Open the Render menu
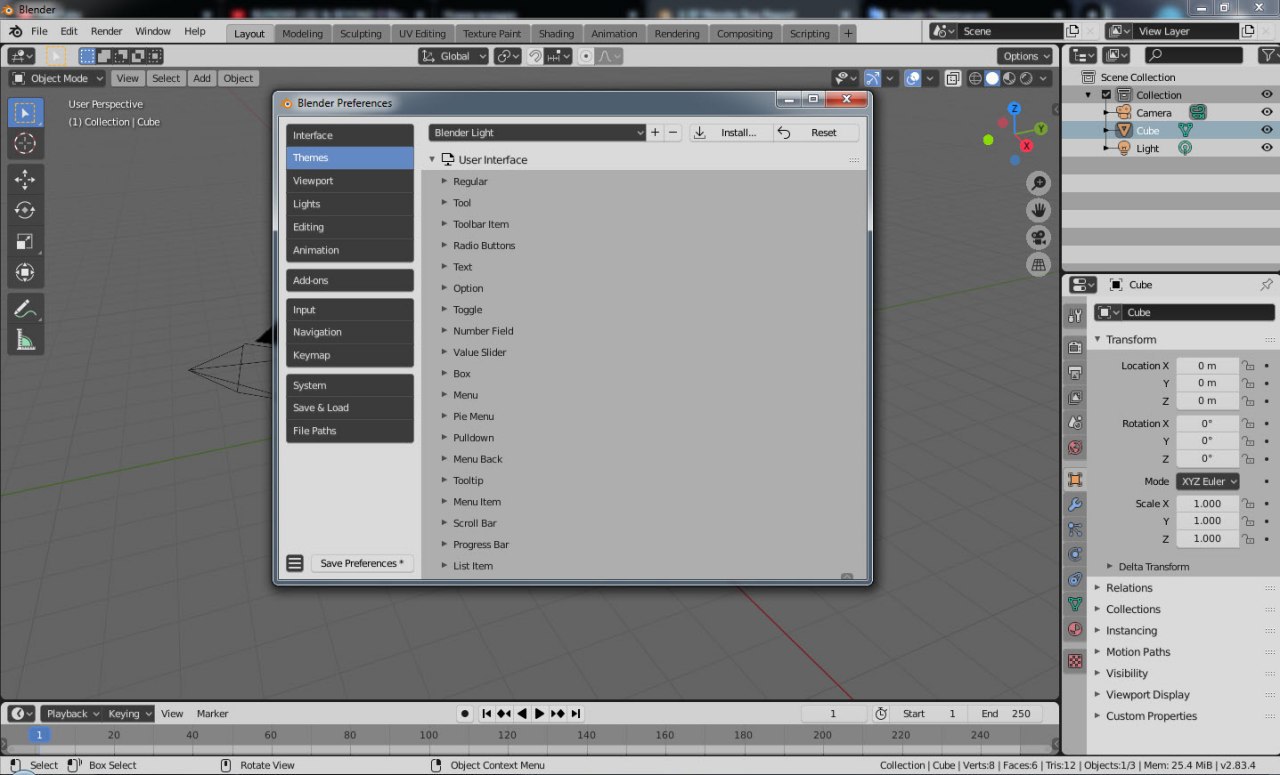Viewport: 1280px width, 775px height. tap(106, 31)
